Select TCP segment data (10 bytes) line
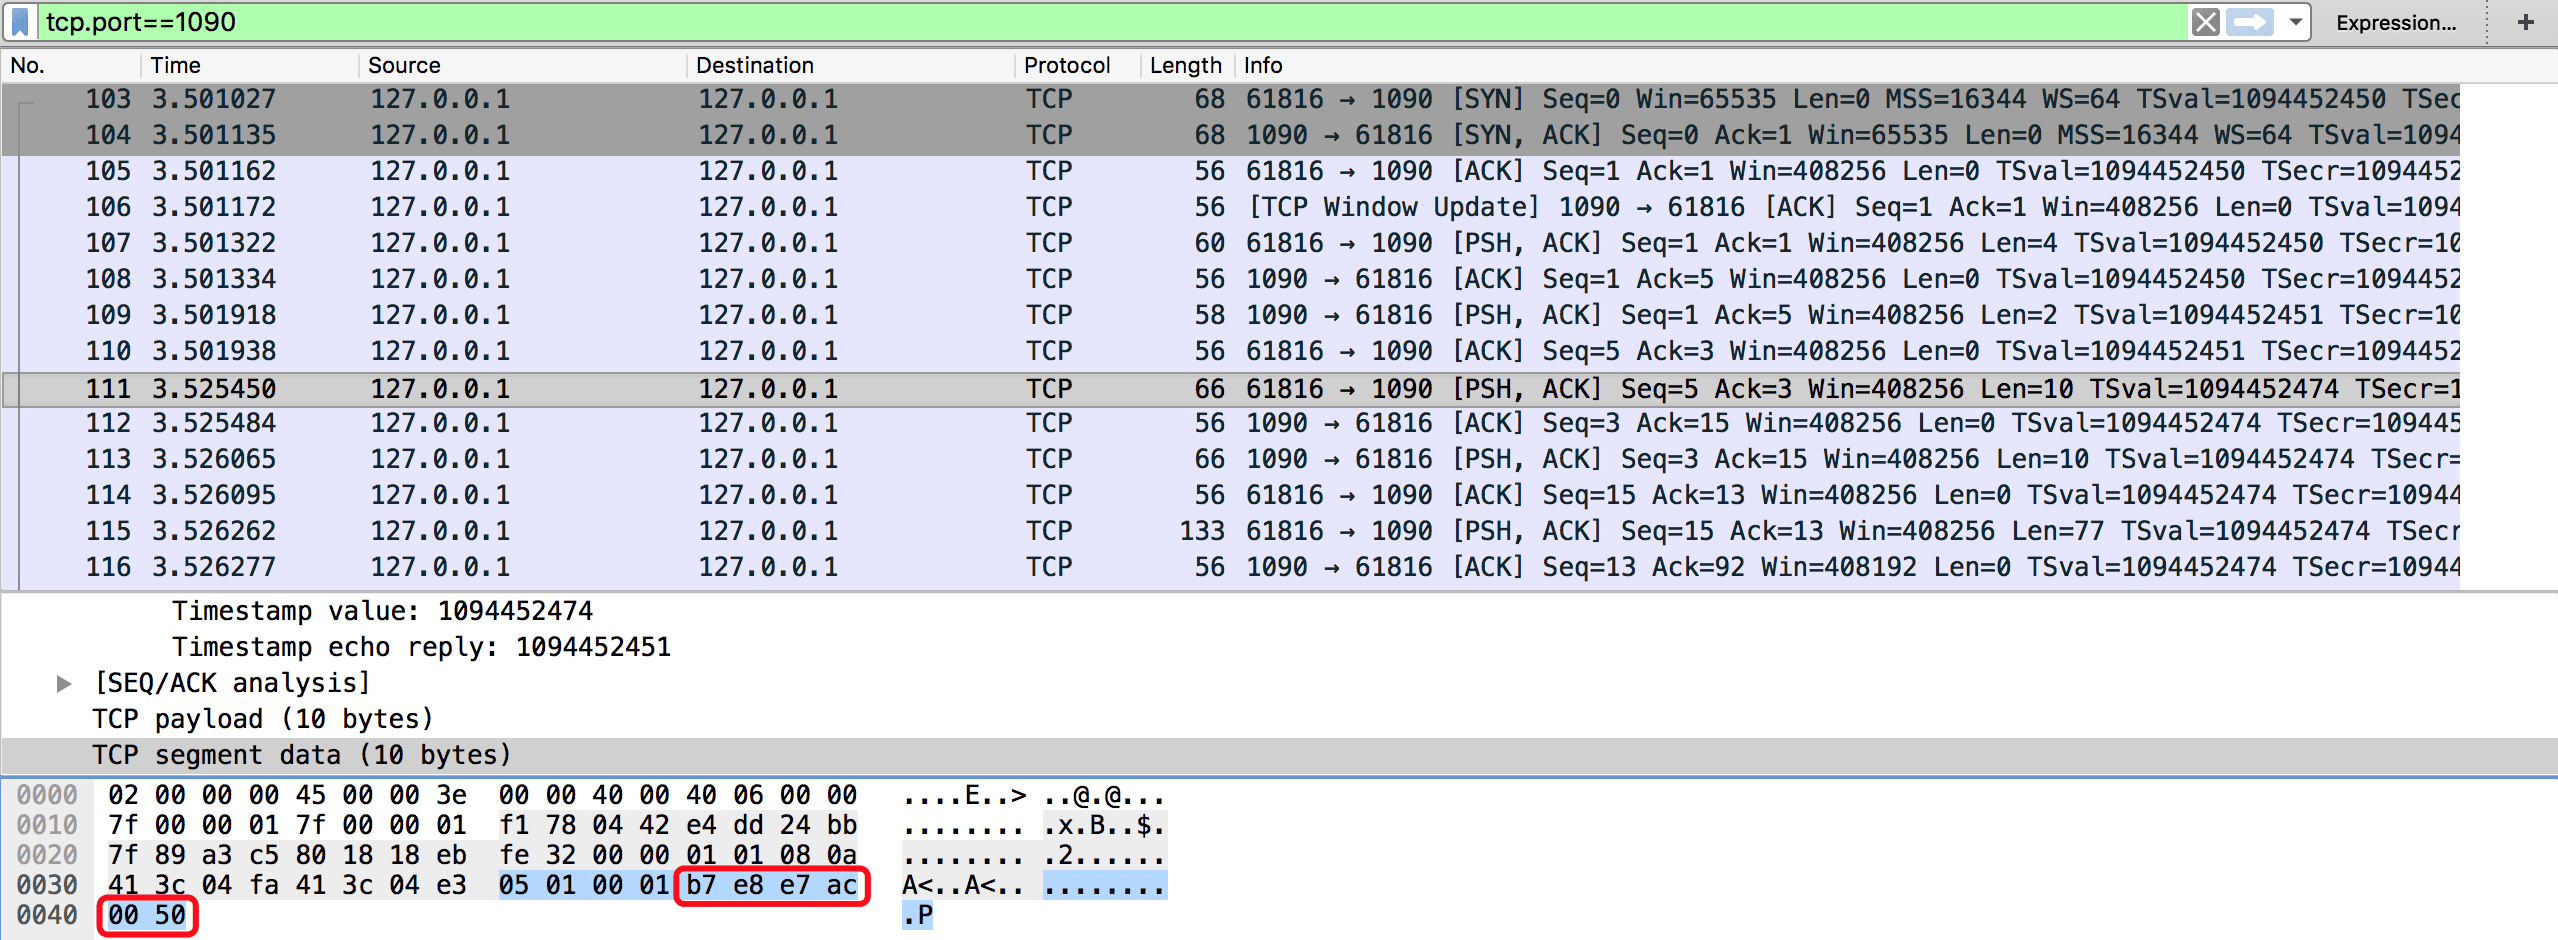Image resolution: width=2558 pixels, height=940 pixels. pos(1279,755)
